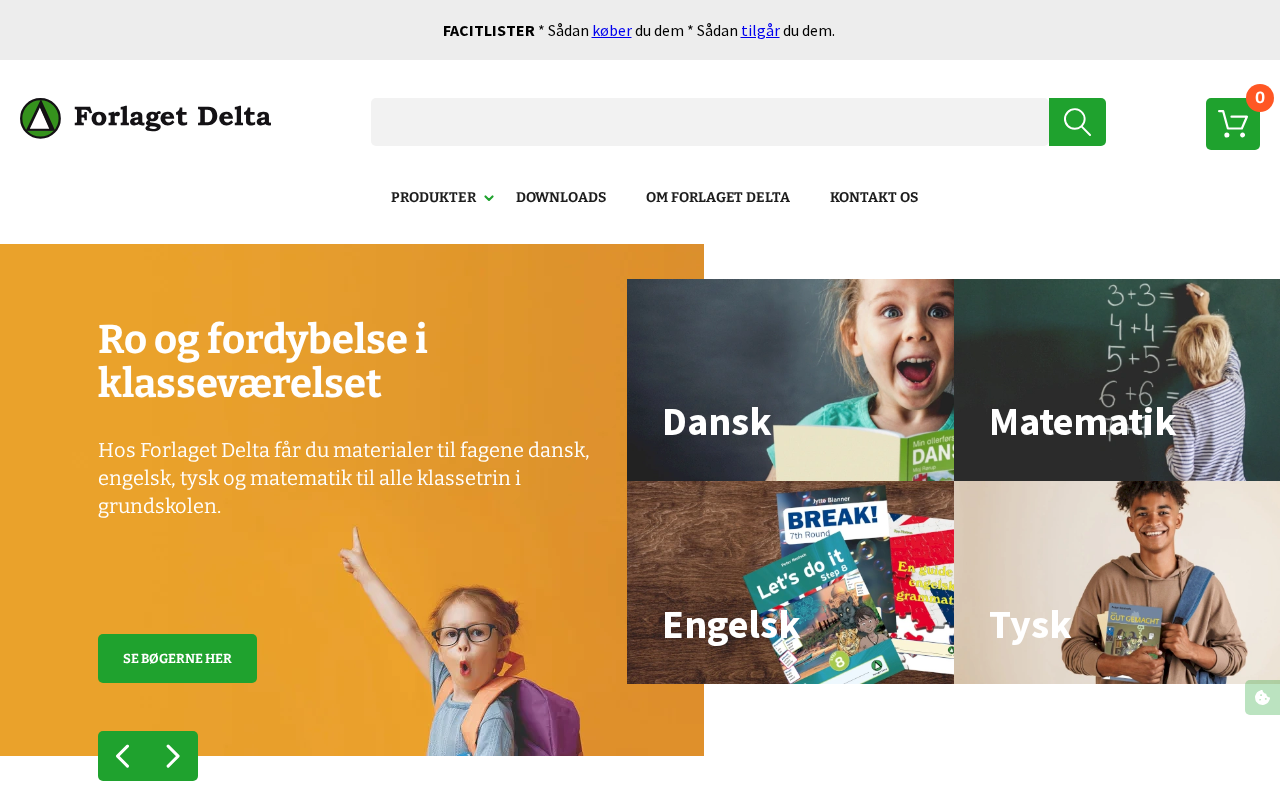Image resolution: width=1280 pixels, height=800 pixels.
Task: Navigate to Kontakt os
Action: 874,198
